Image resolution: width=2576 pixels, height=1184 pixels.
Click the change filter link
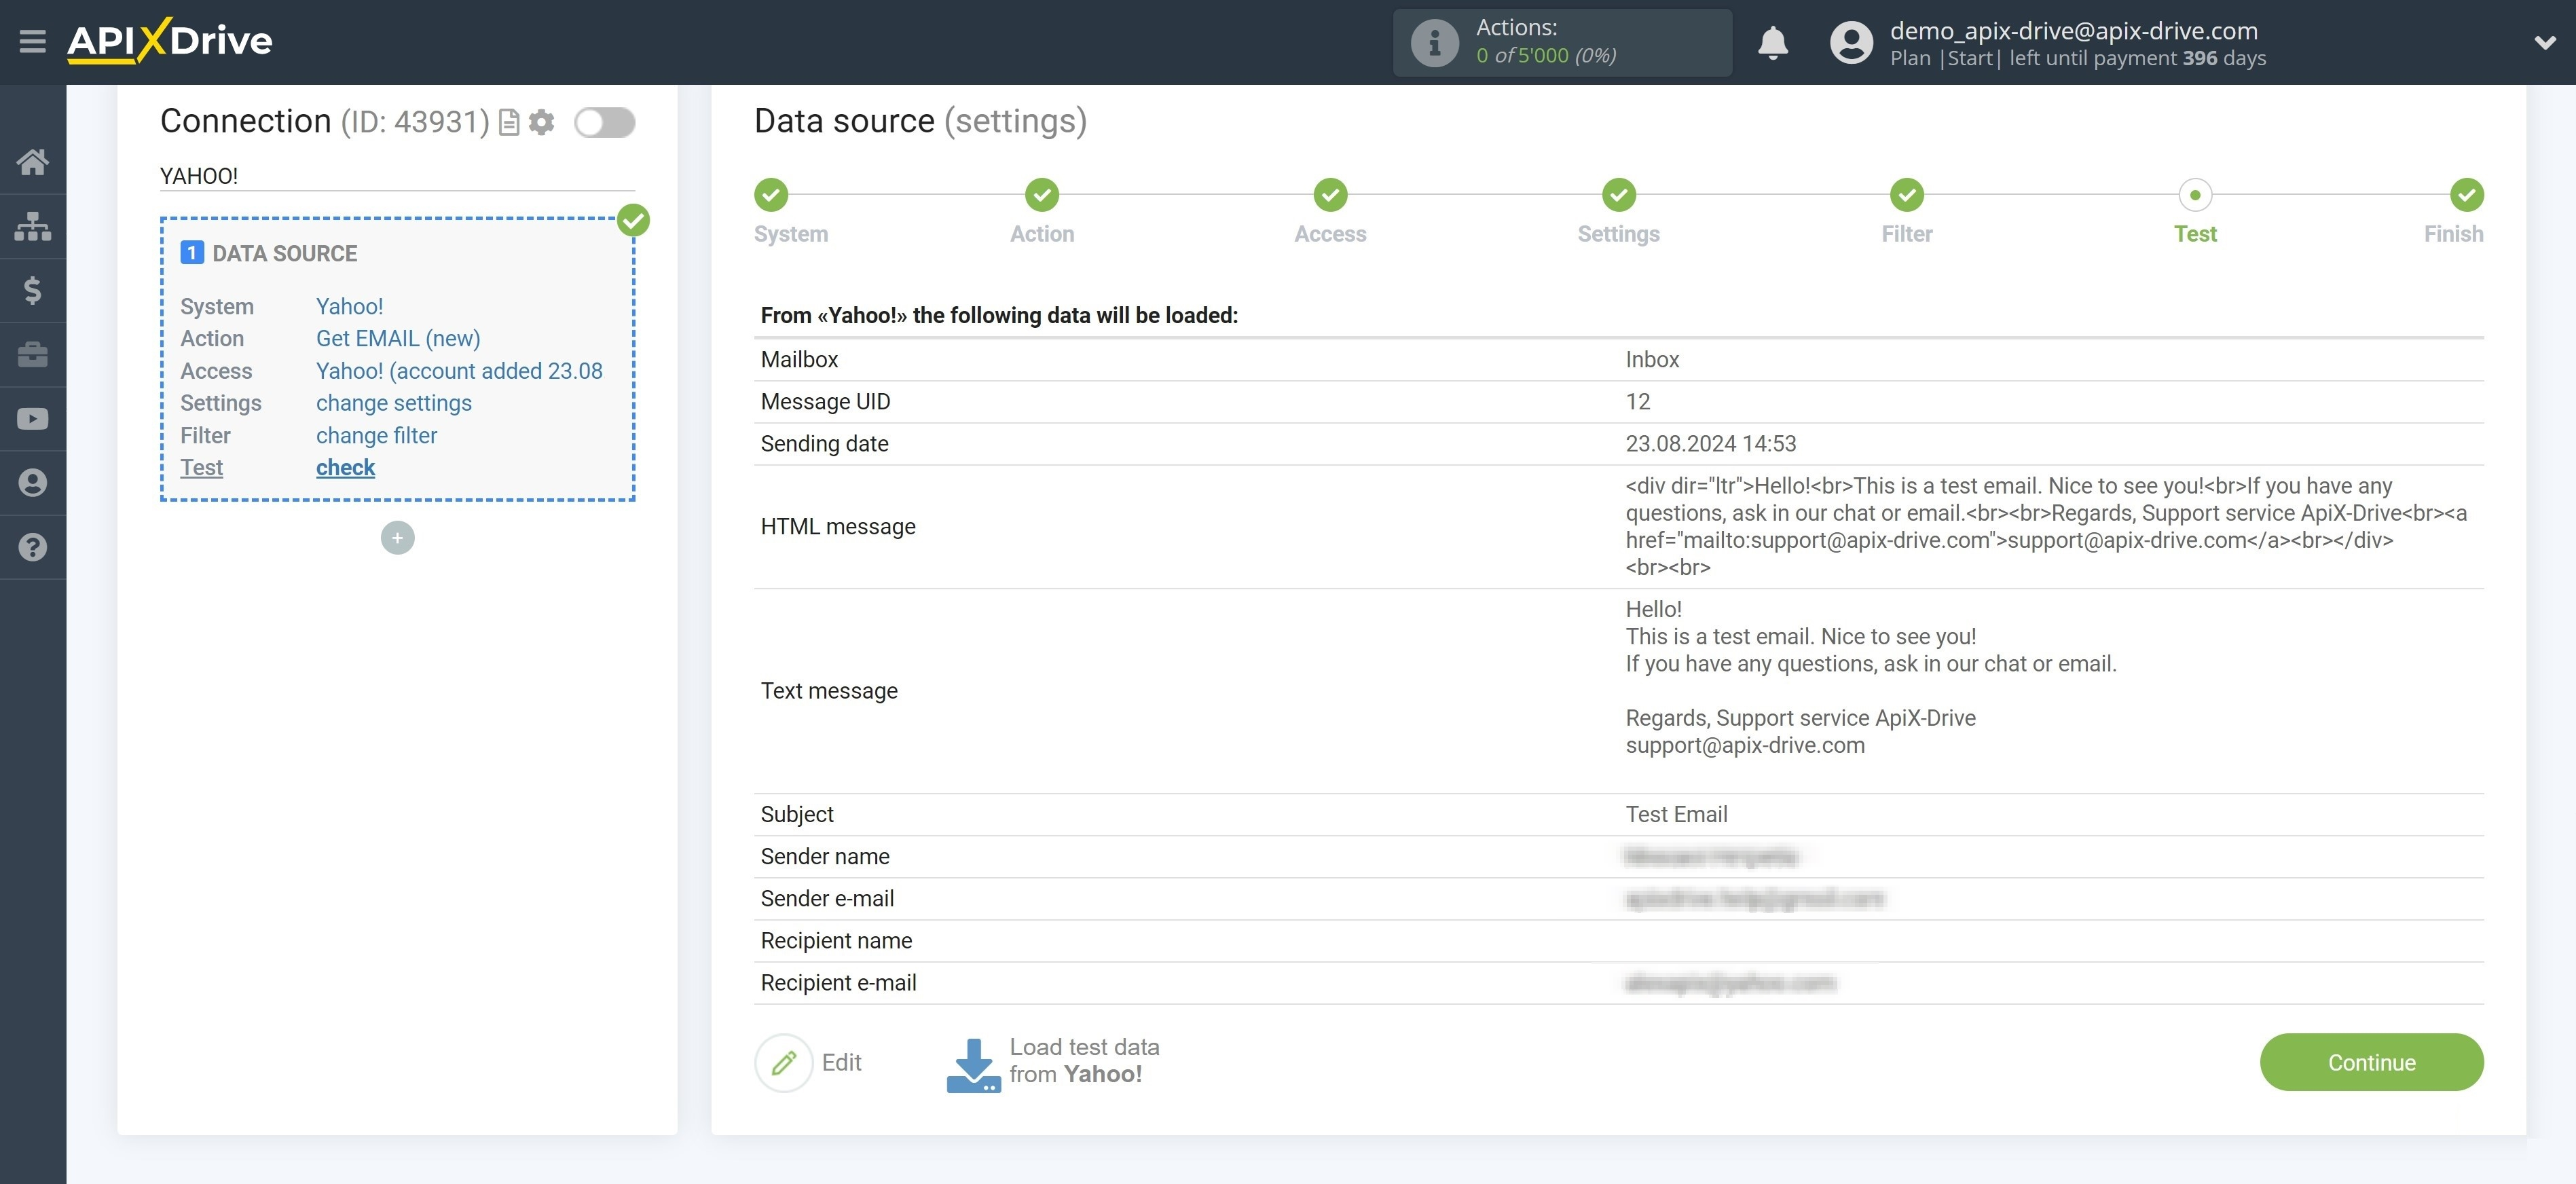tap(376, 435)
